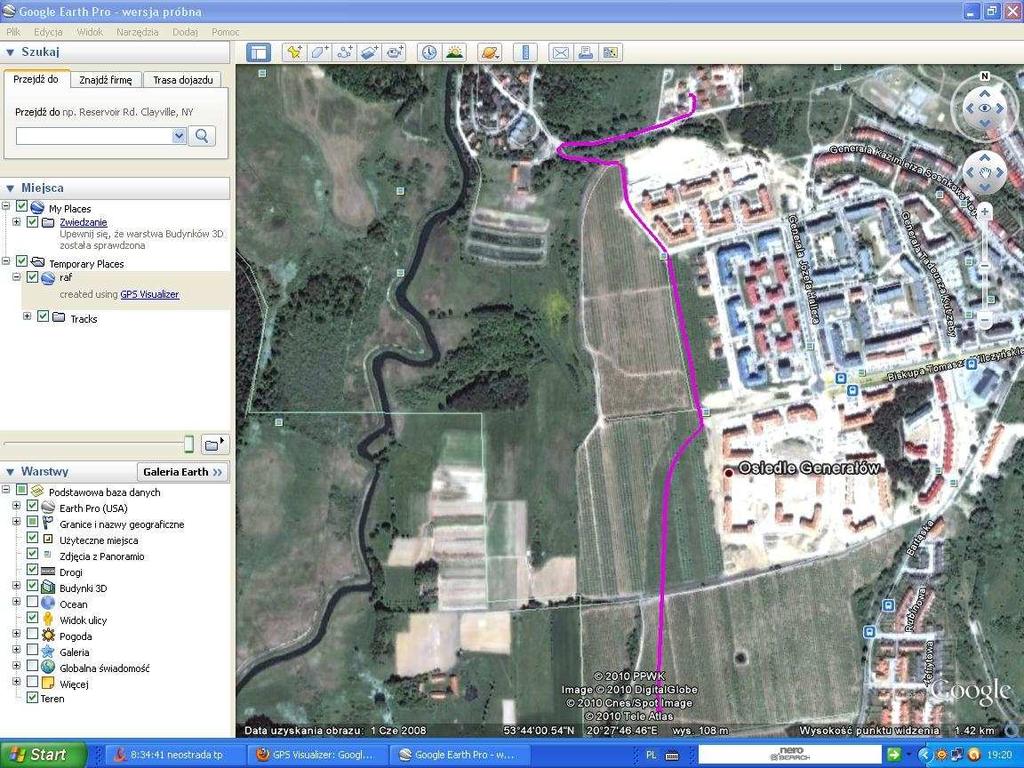The image size is (1024, 768).
Task: Collapse the Warstwy panel triangle
Action: [x=10, y=472]
